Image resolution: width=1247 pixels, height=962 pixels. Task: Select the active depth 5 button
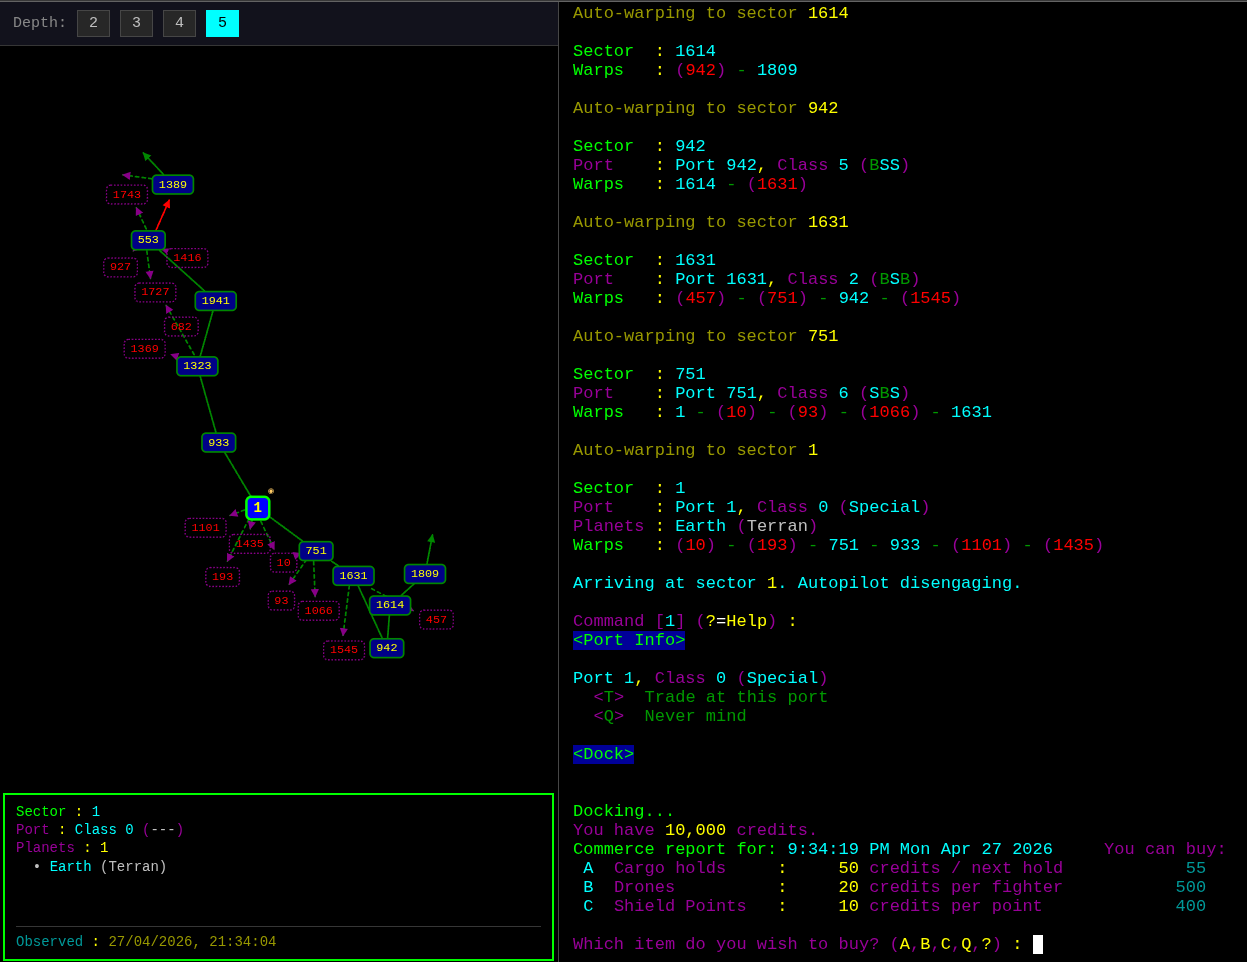(222, 23)
